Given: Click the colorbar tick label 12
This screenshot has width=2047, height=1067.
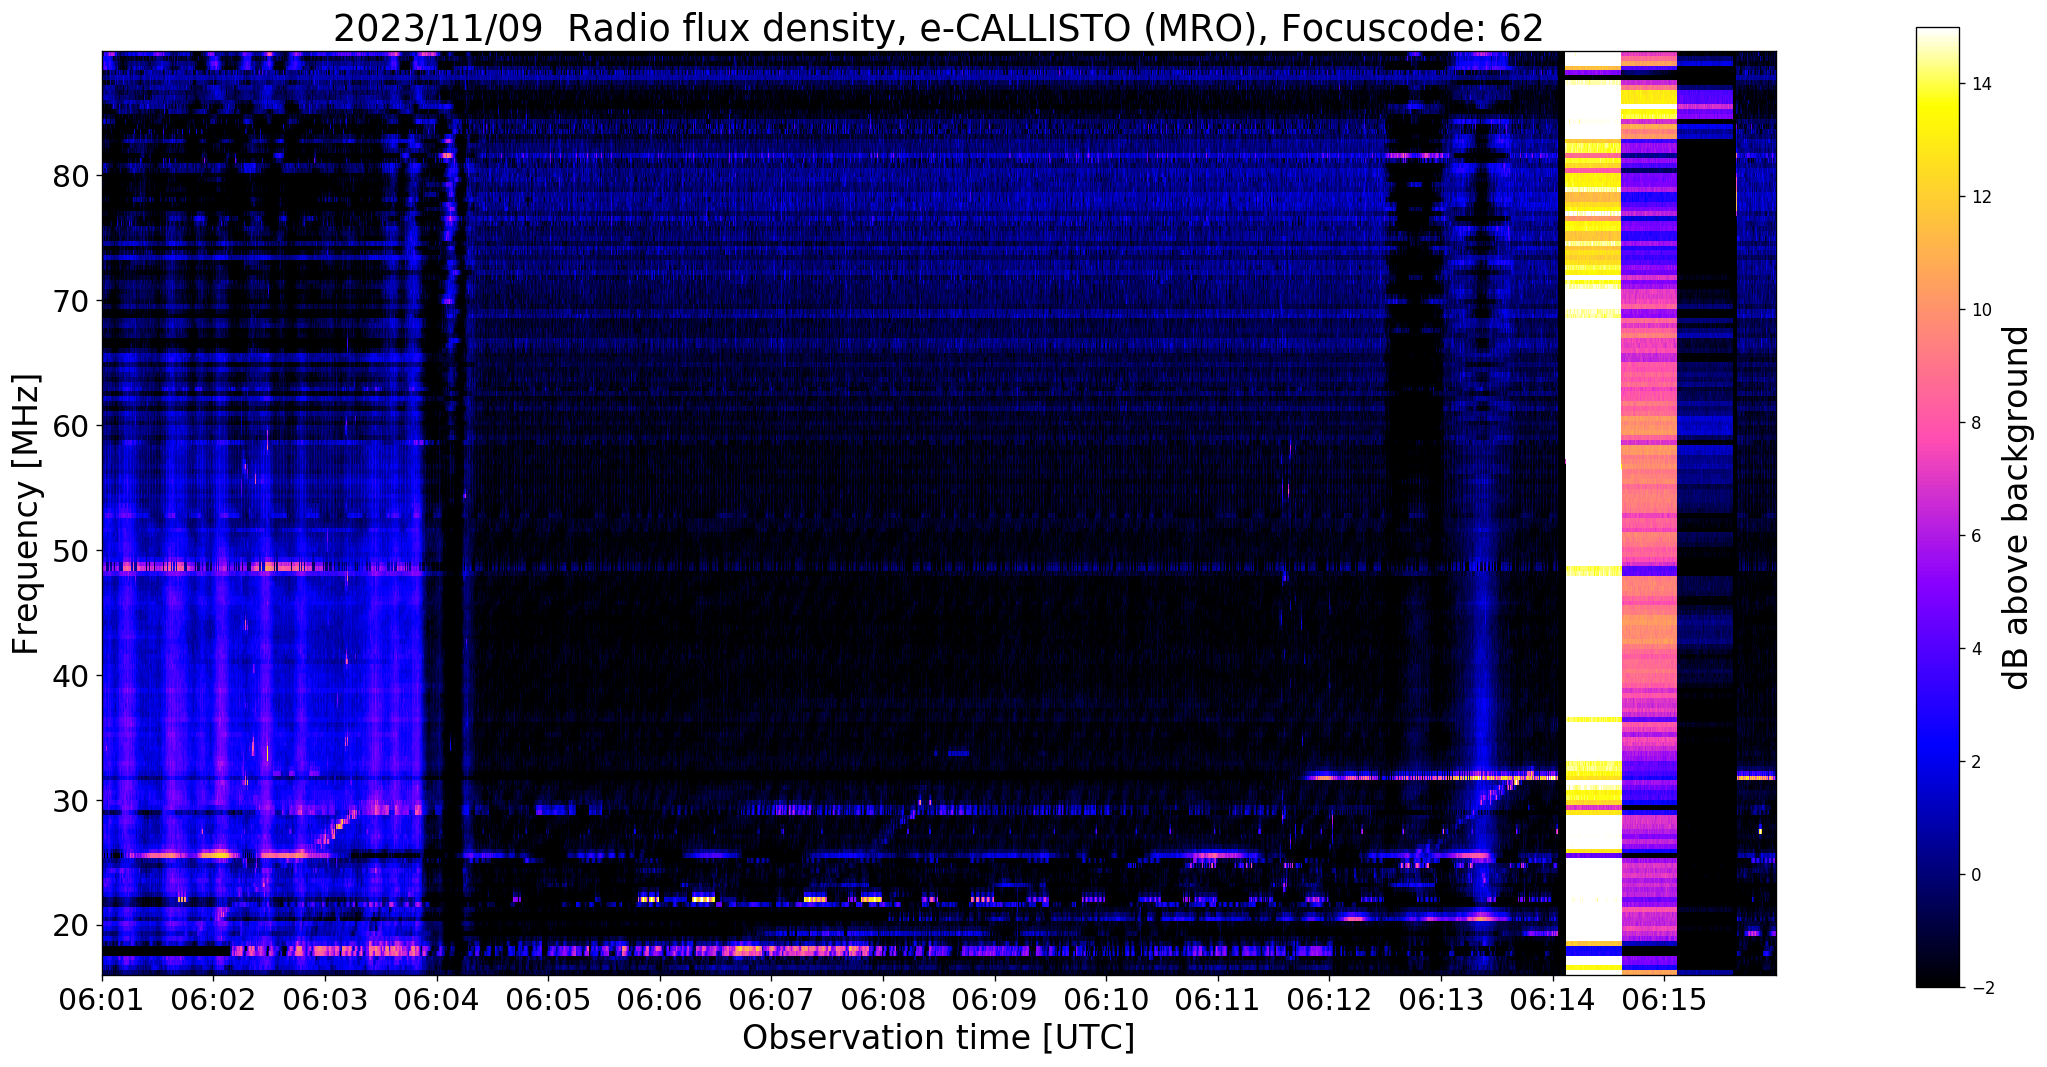Looking at the screenshot, I should click(1980, 197).
